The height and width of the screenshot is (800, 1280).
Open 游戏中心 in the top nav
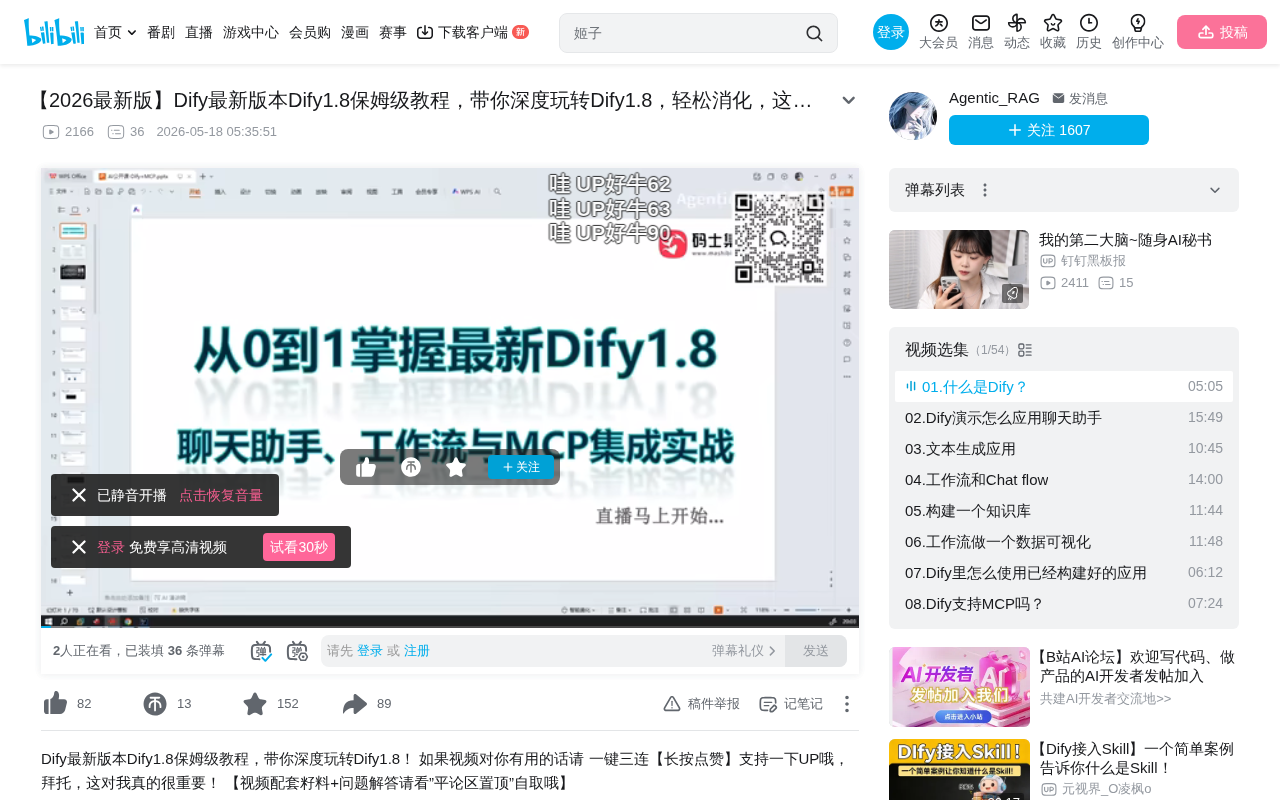tap(251, 32)
